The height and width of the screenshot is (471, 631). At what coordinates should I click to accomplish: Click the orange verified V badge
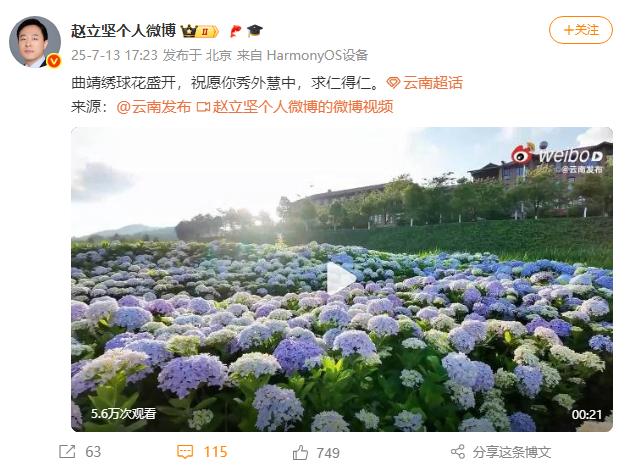54,61
